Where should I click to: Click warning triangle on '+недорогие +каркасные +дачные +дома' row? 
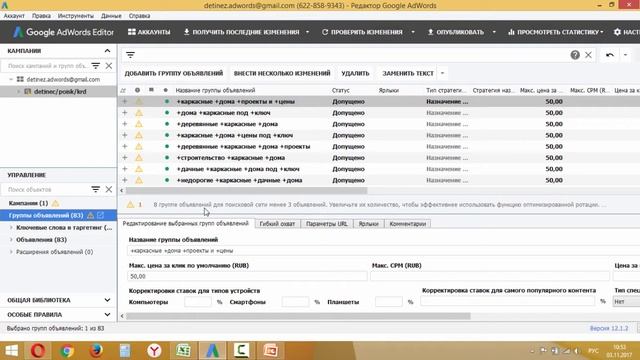pyautogui.click(x=139, y=180)
